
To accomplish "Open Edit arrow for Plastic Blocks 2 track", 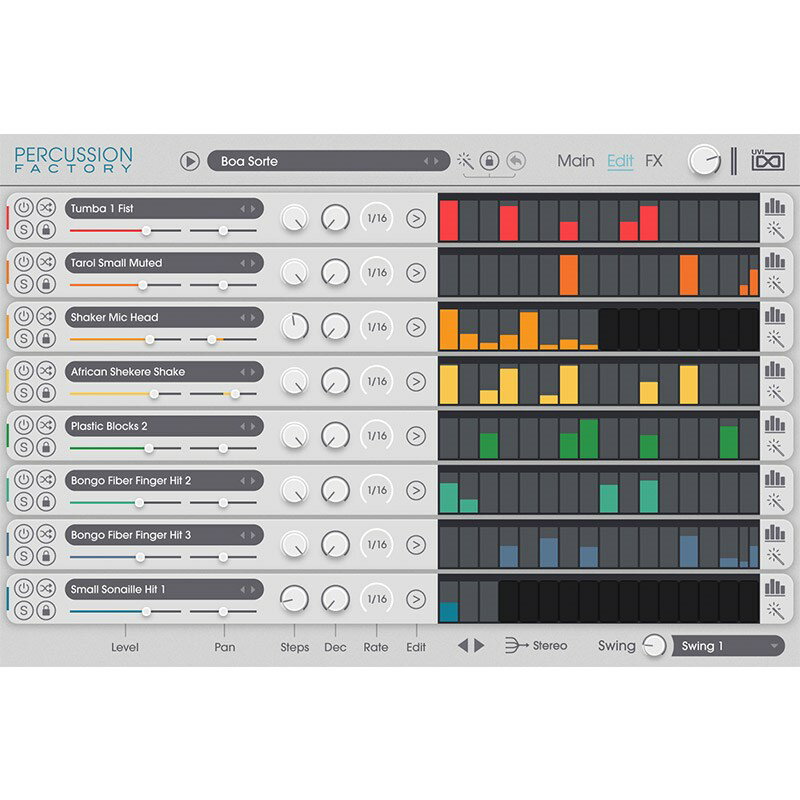I will [416, 436].
